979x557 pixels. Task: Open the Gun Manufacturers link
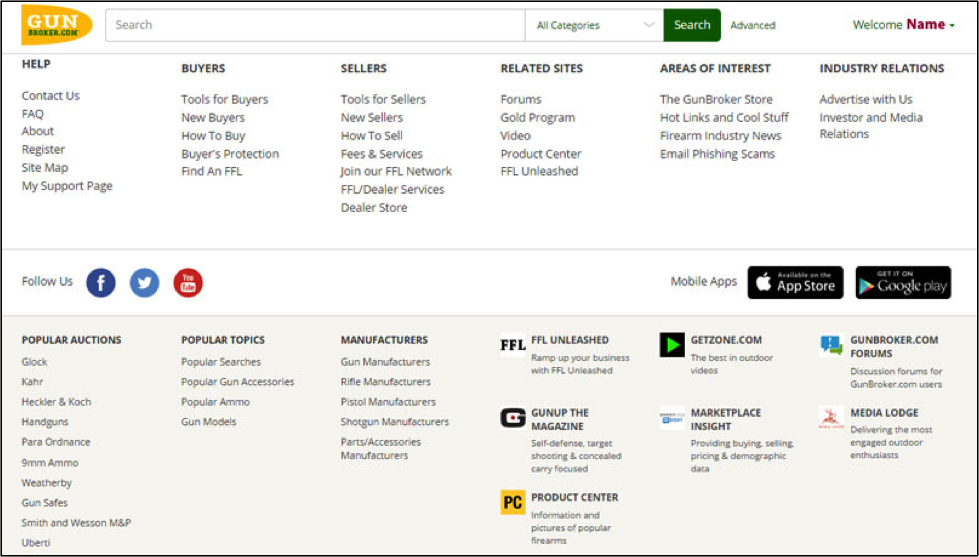click(x=385, y=362)
